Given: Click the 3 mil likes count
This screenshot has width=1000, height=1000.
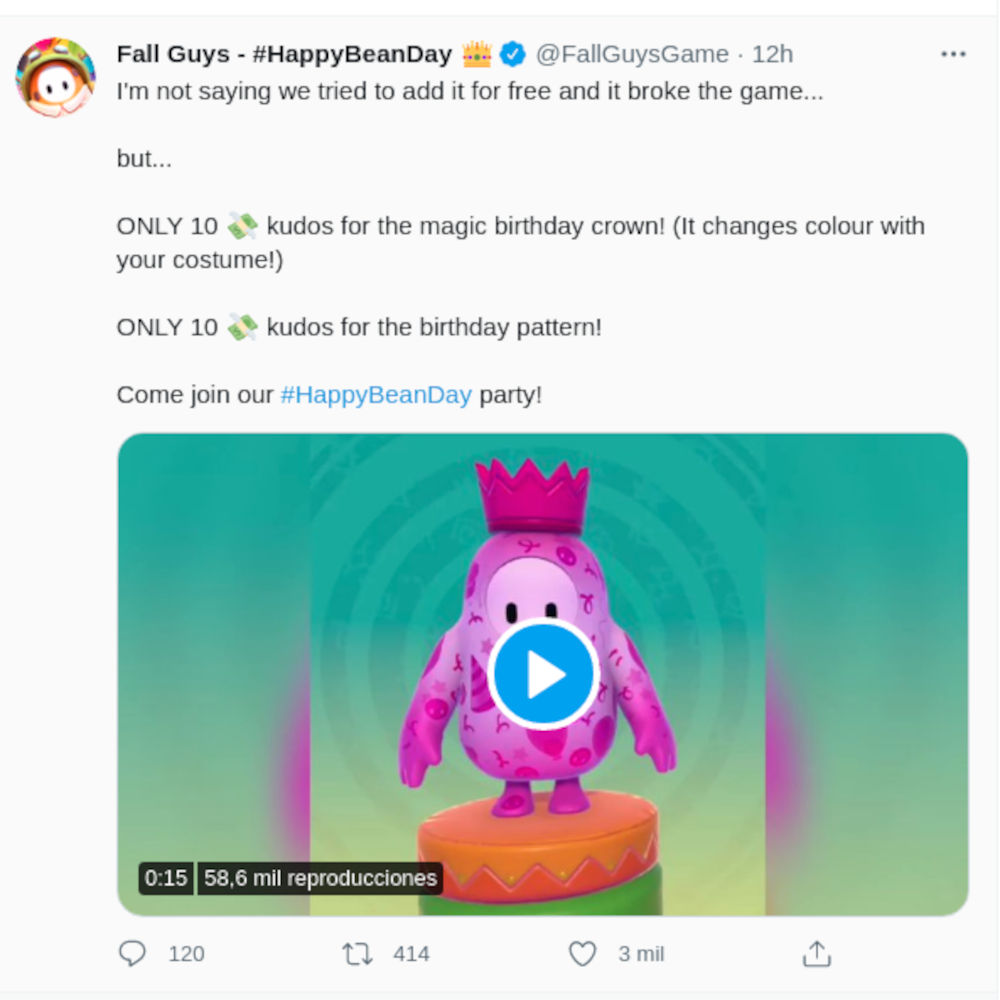Looking at the screenshot, I should pyautogui.click(x=641, y=954).
